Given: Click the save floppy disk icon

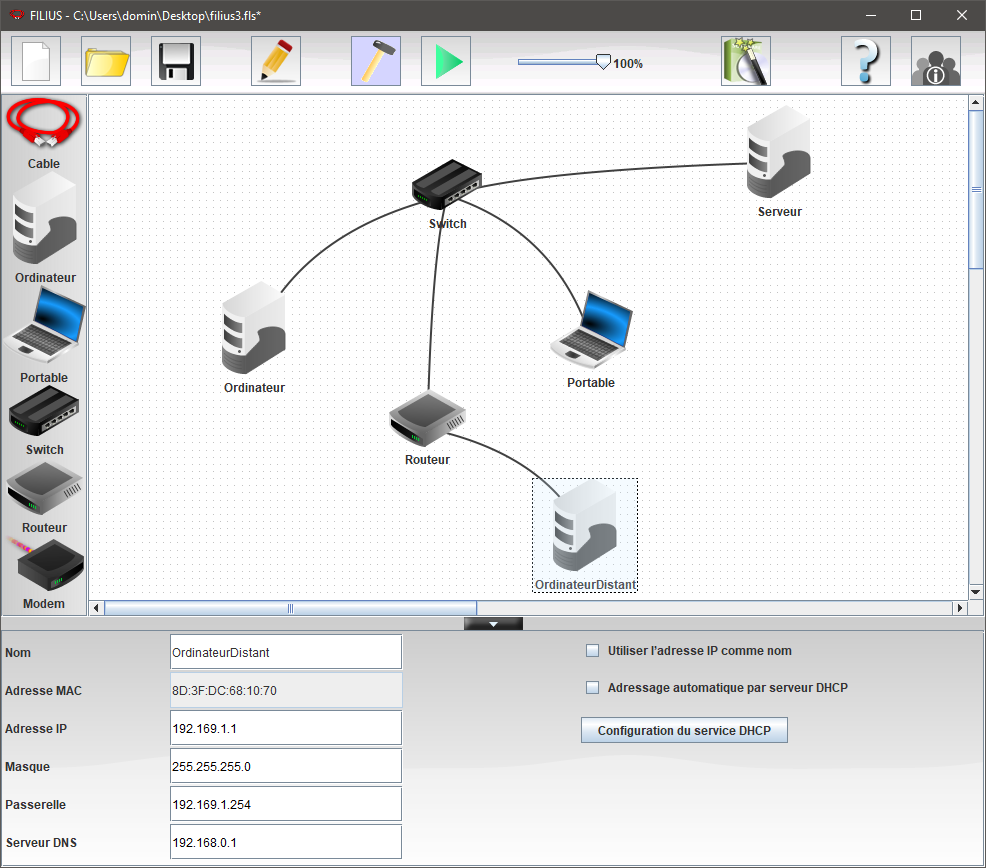Looking at the screenshot, I should [x=176, y=61].
